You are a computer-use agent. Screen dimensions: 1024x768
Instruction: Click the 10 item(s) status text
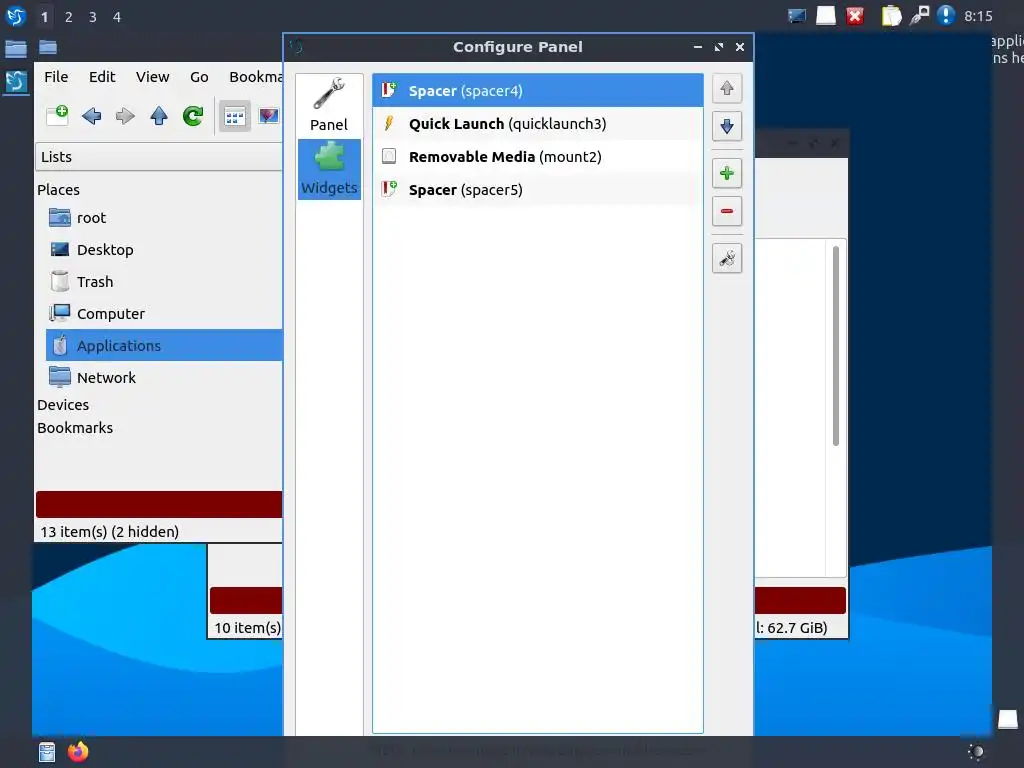[248, 628]
